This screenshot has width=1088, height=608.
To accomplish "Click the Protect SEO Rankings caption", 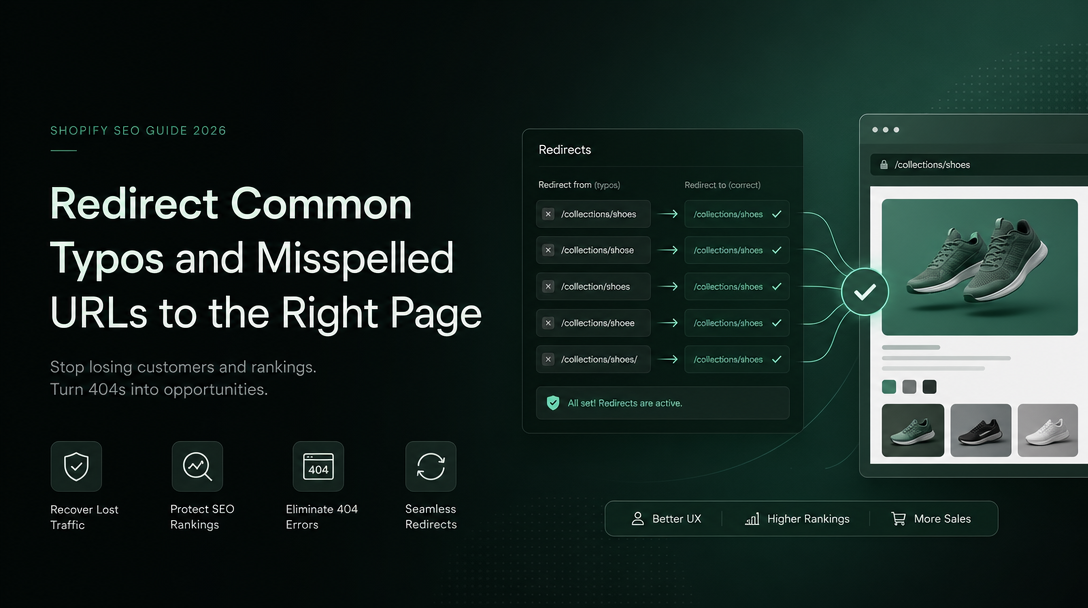I will click(202, 516).
